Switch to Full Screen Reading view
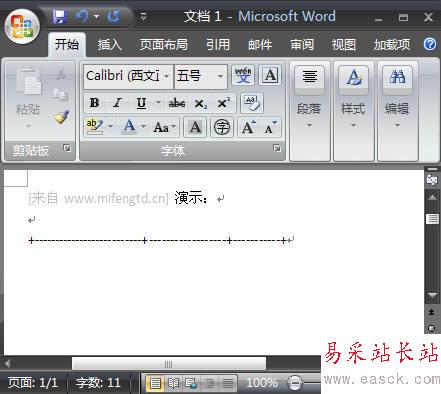This screenshot has height=394, width=441. 173,383
